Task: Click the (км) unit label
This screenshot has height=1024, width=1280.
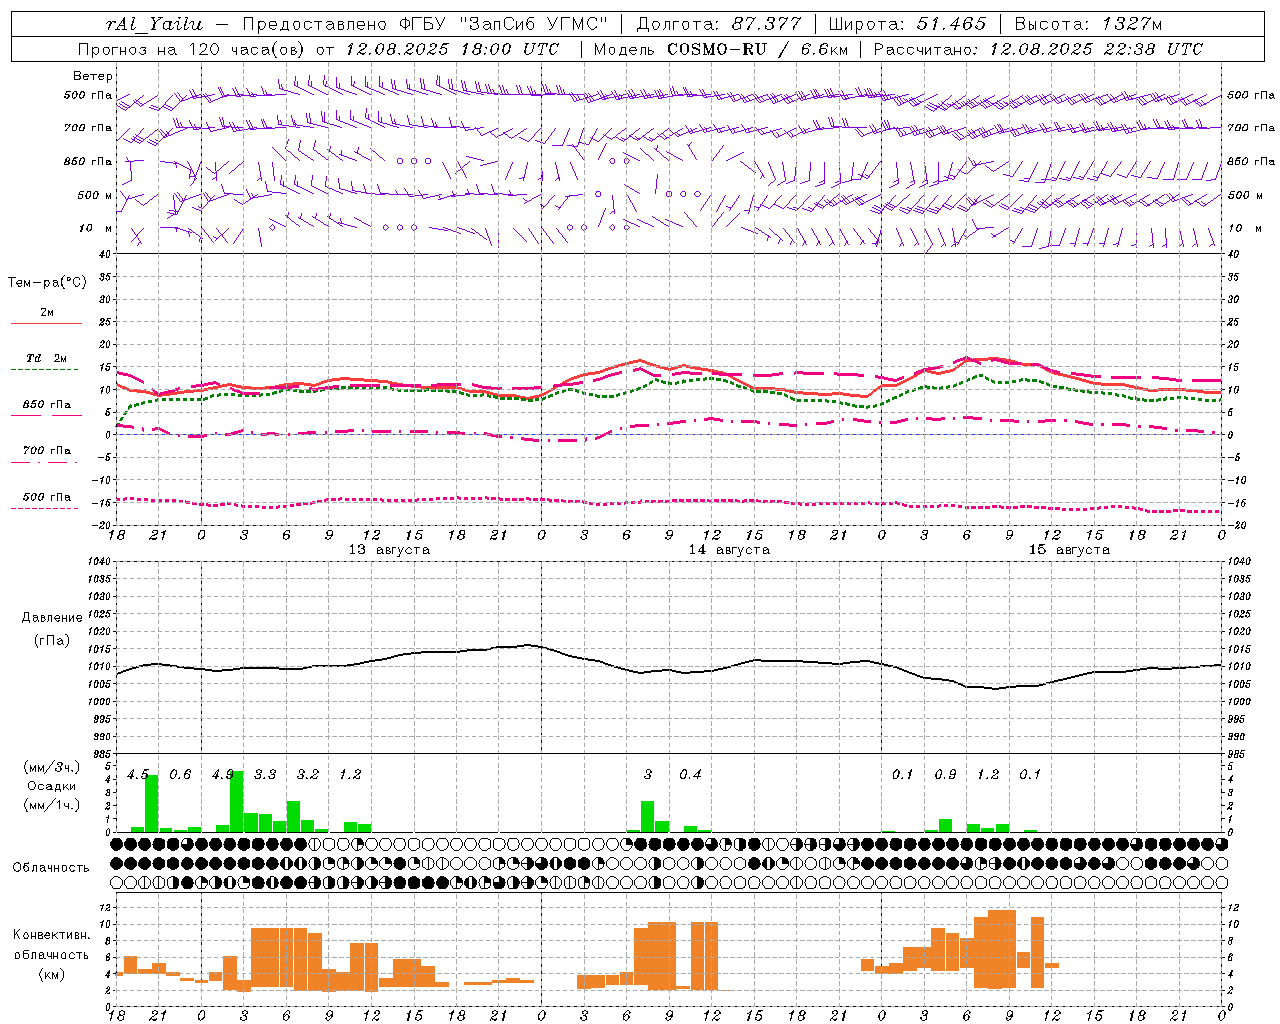Action: pos(51,974)
